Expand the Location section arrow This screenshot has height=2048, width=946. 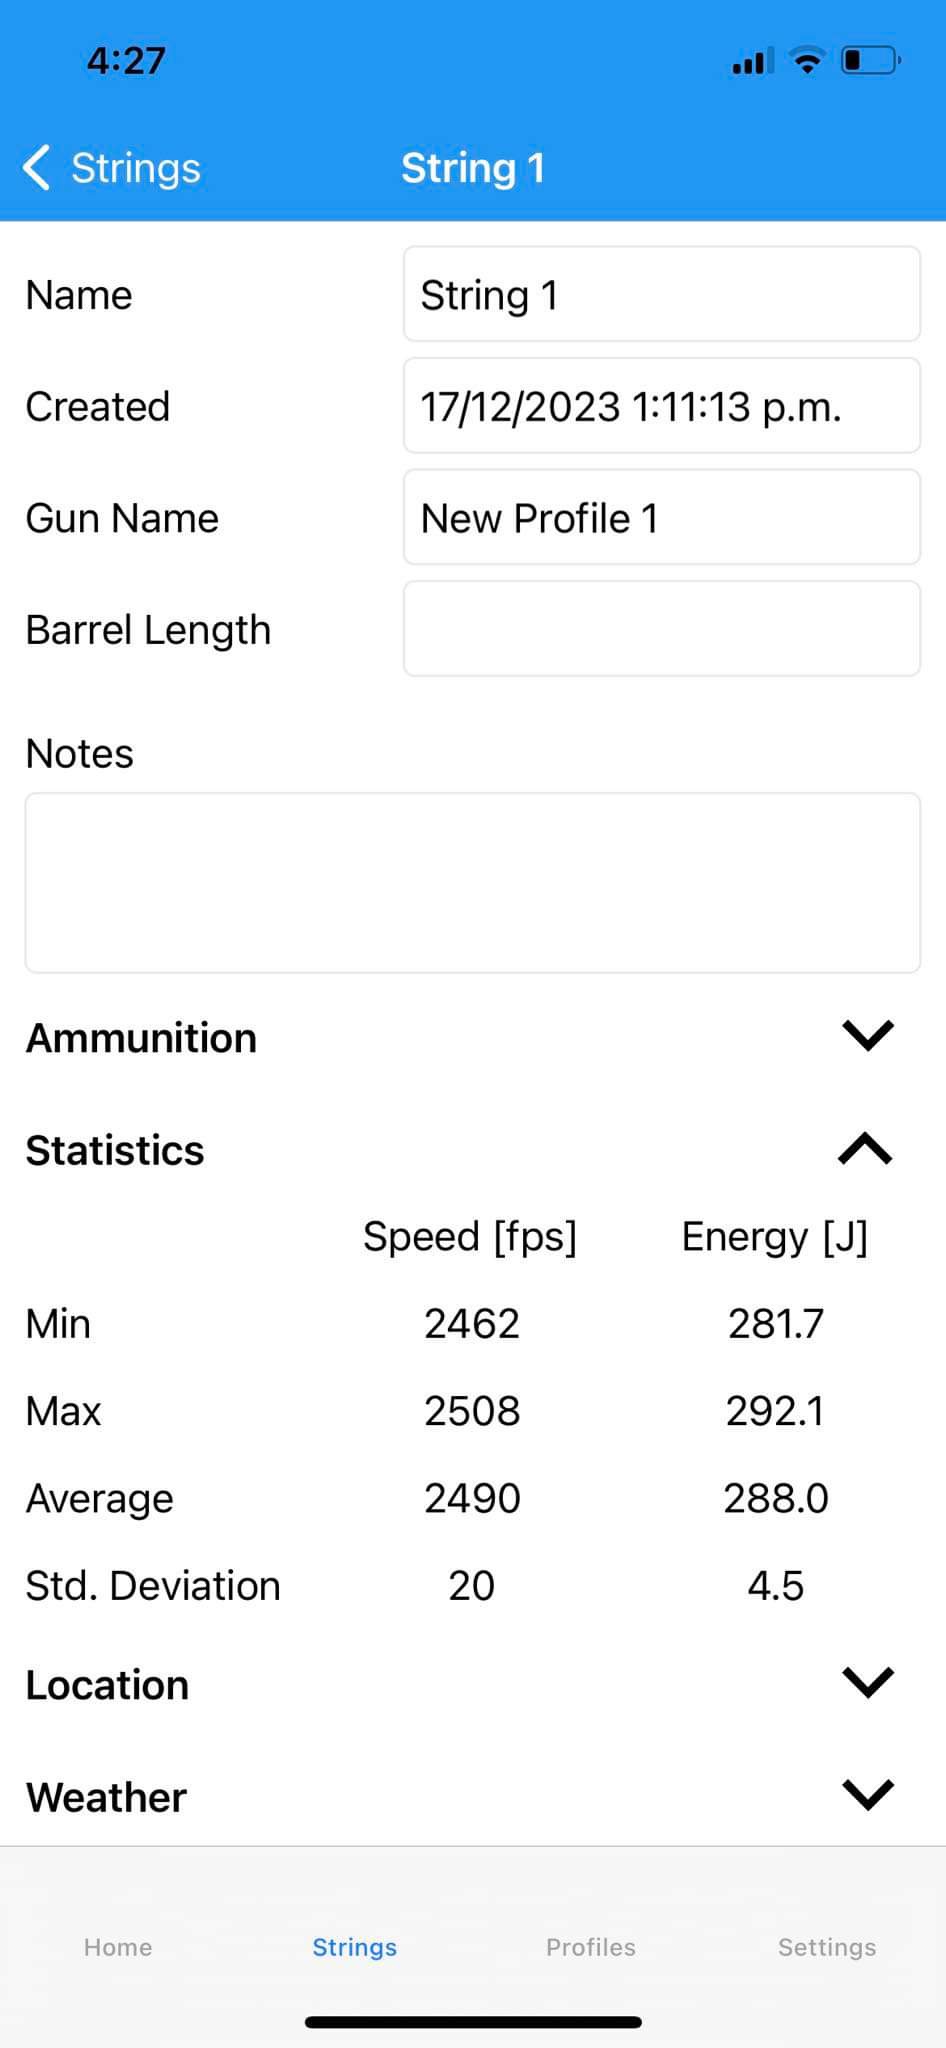point(867,1683)
